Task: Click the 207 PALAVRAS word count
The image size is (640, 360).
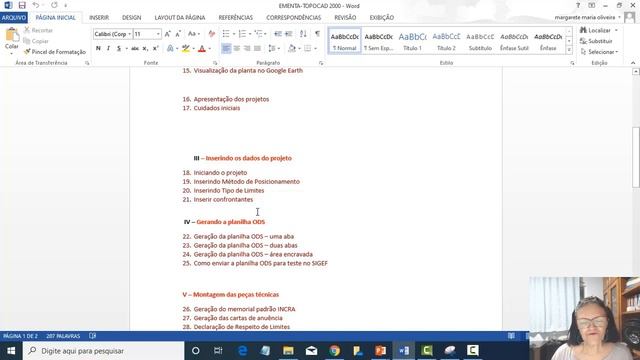Action: pyautogui.click(x=63, y=336)
